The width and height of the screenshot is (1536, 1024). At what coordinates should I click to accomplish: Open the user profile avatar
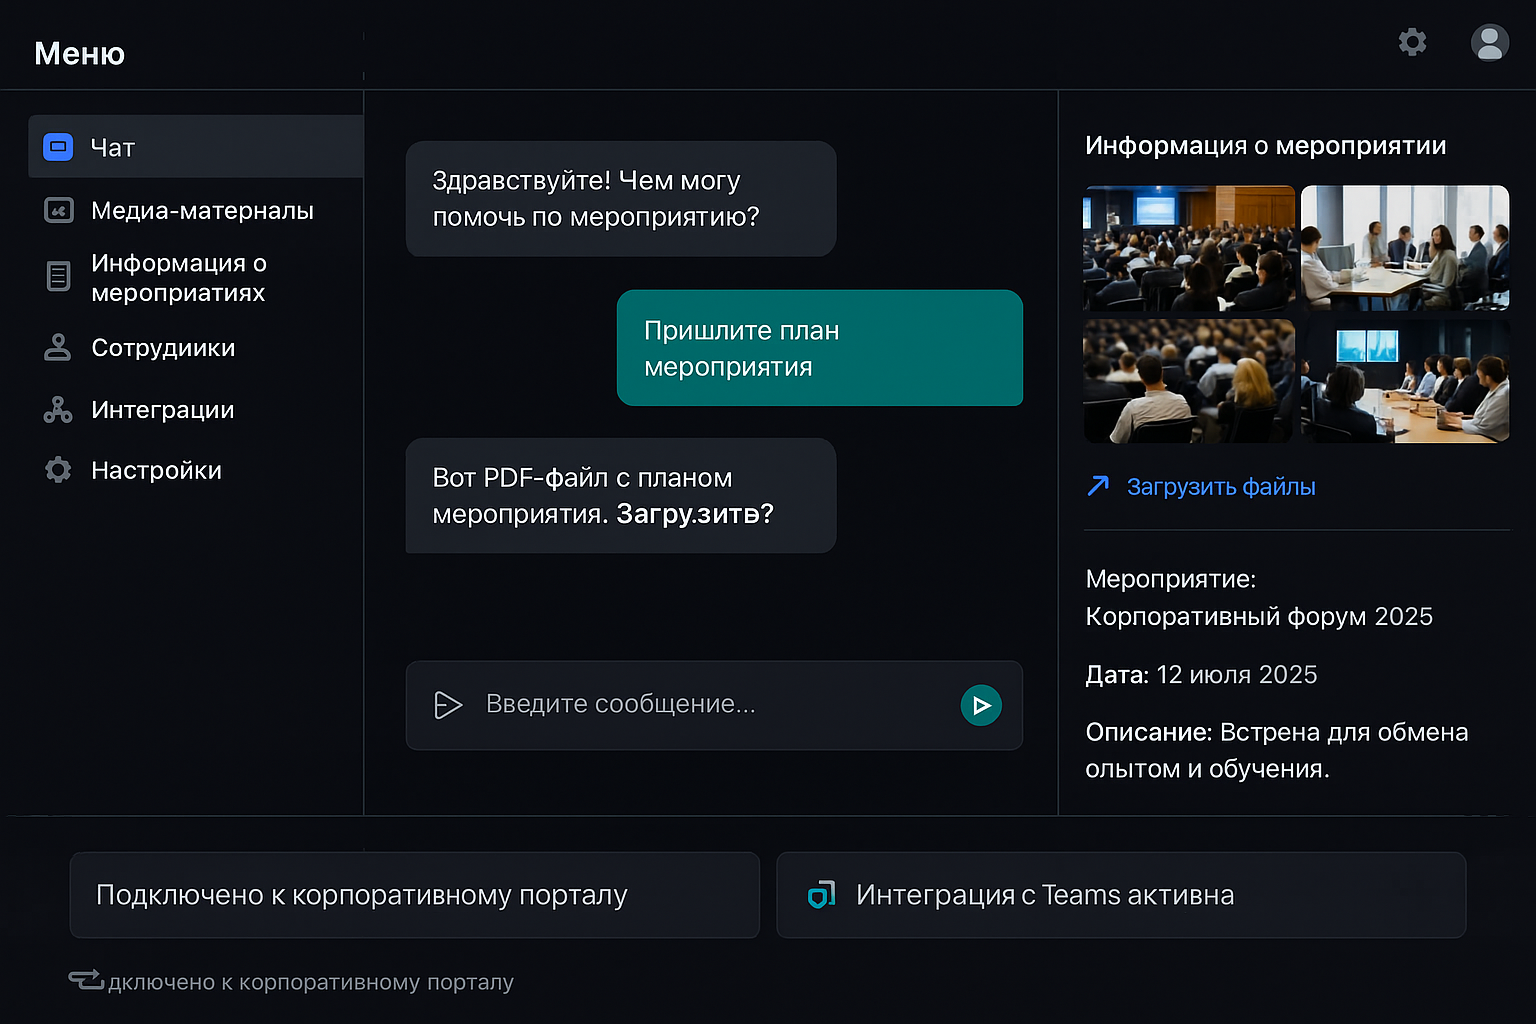[1489, 42]
